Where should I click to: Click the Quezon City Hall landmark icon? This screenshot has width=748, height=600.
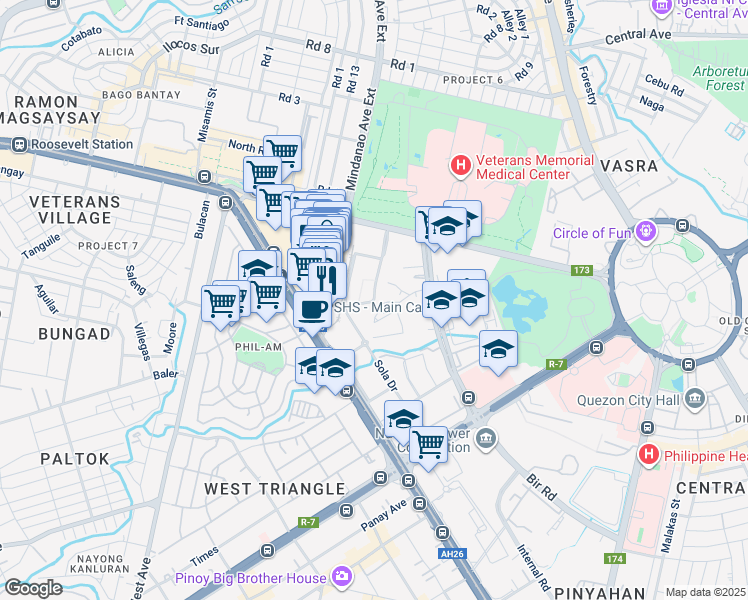(x=695, y=399)
